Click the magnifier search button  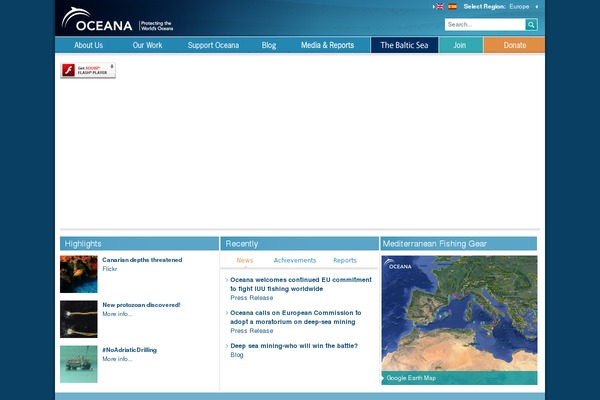click(531, 24)
